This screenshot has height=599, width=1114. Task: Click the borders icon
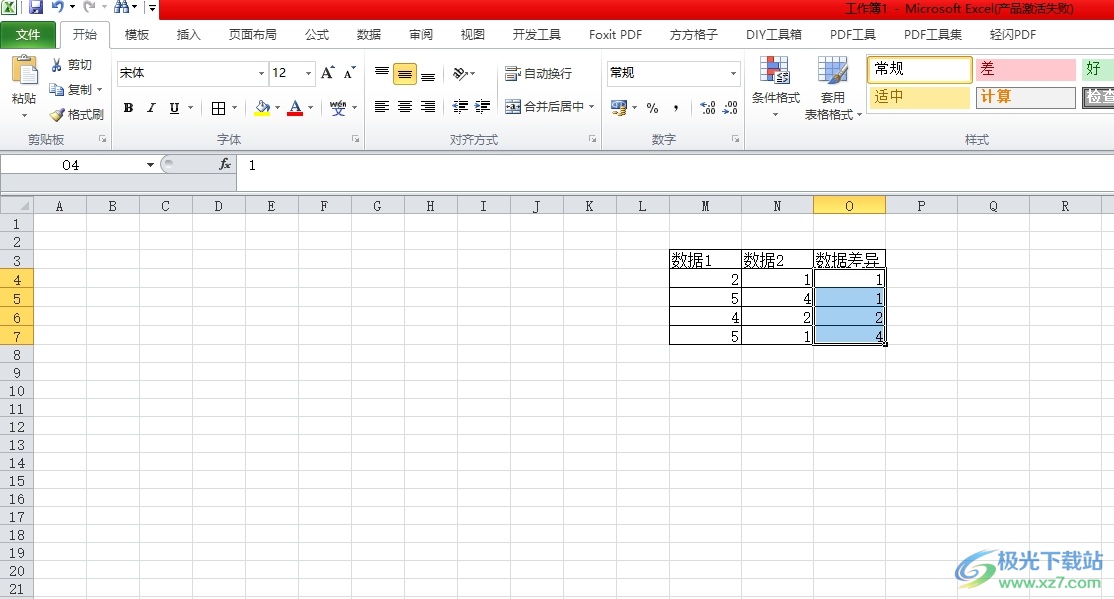point(218,108)
